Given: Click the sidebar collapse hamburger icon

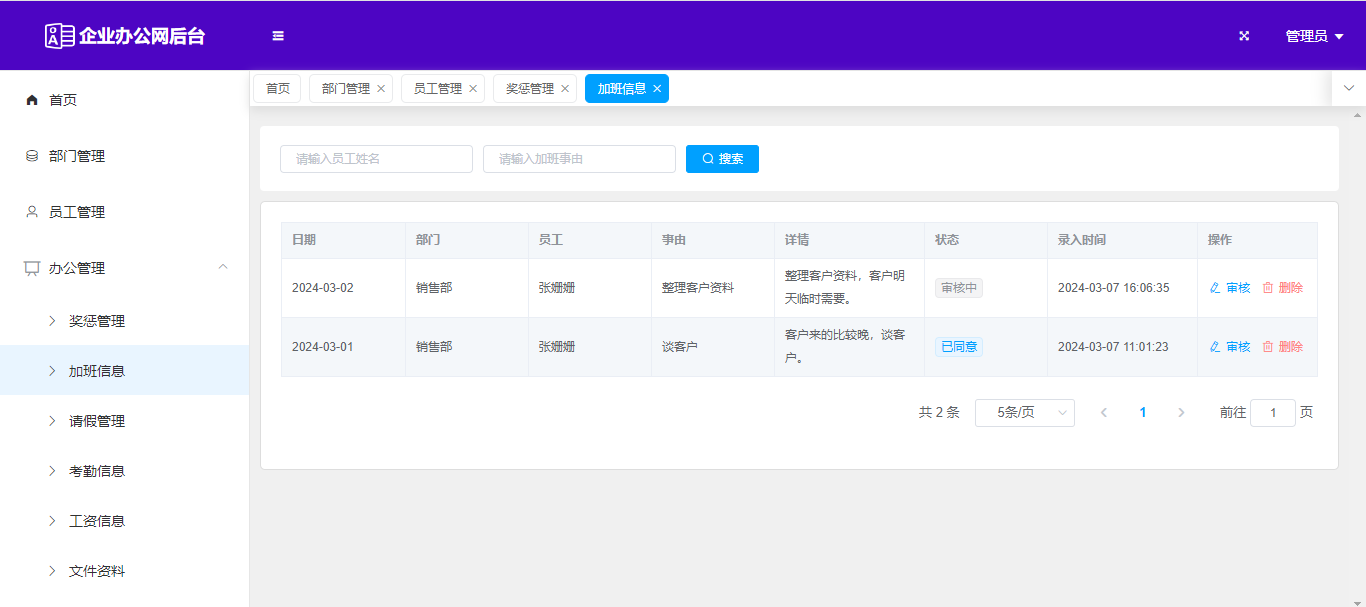Looking at the screenshot, I should [278, 36].
